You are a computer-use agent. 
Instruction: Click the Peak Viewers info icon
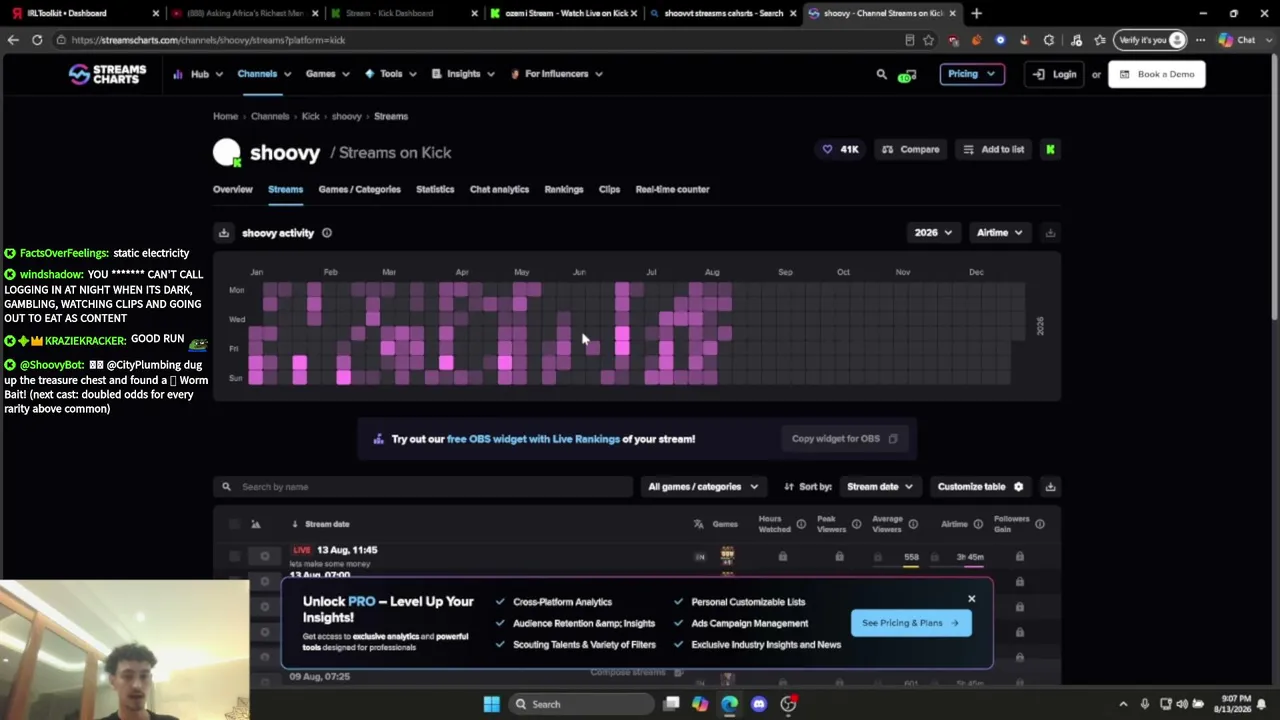[856, 524]
